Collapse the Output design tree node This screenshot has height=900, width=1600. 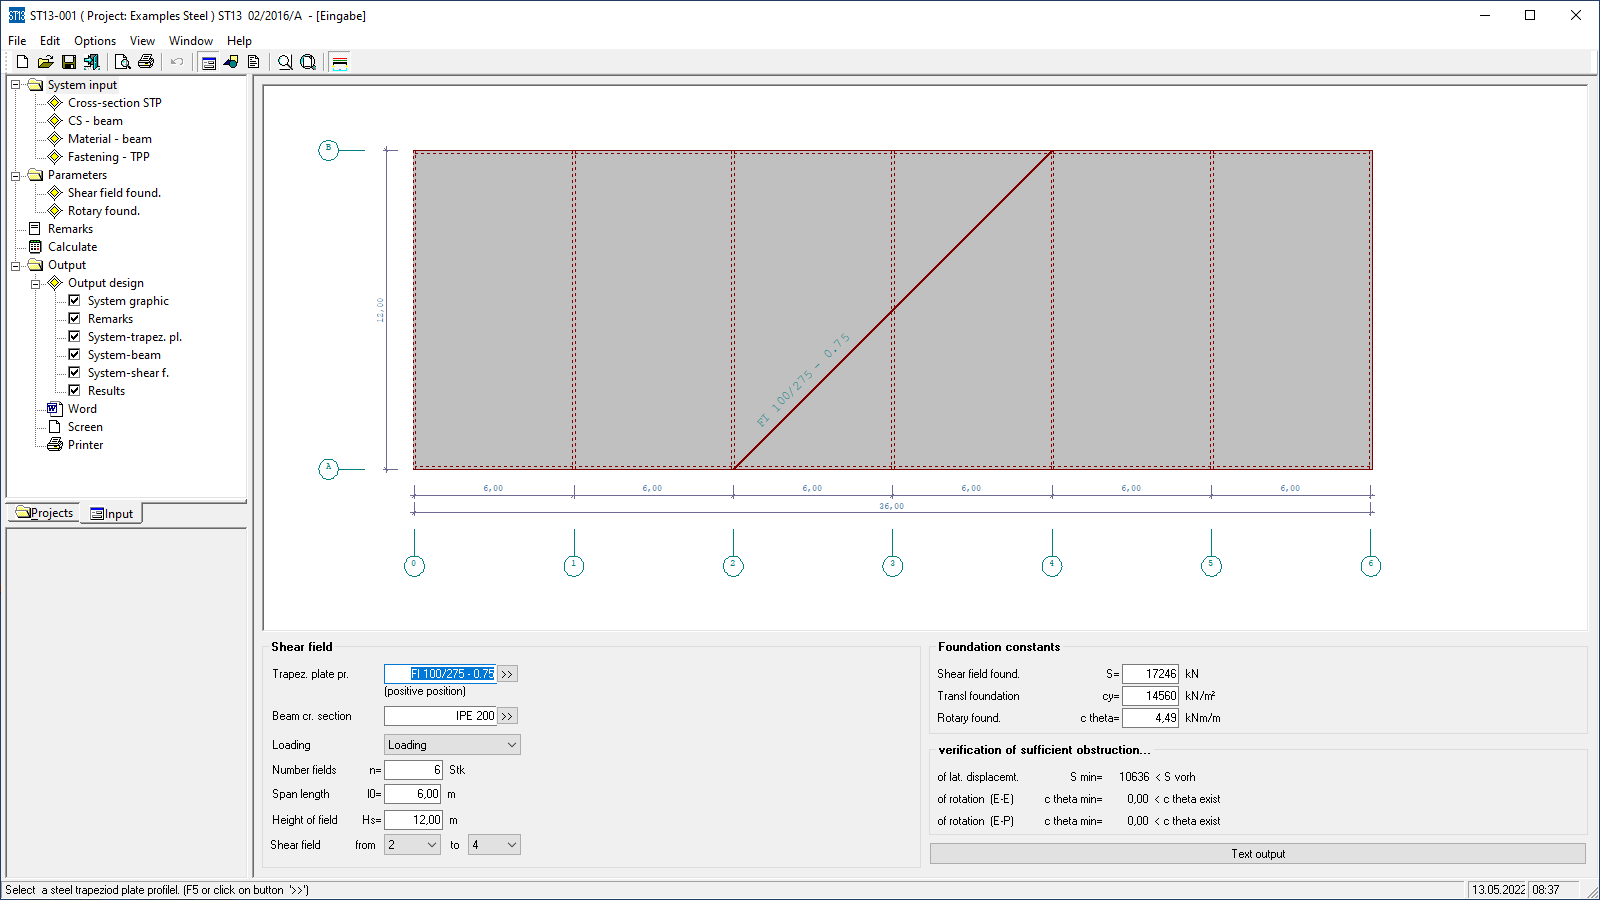click(x=36, y=283)
